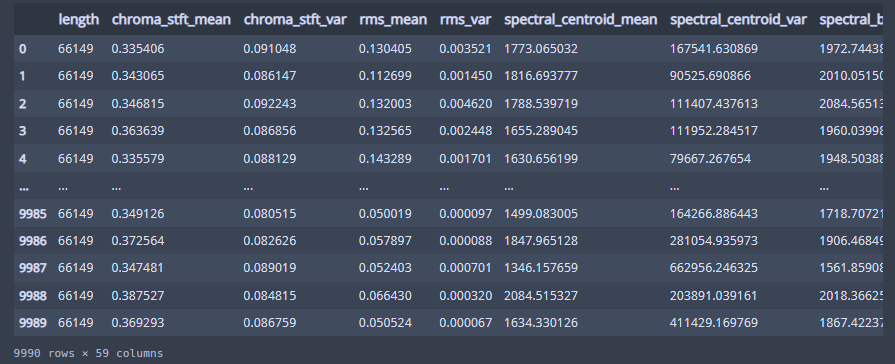This screenshot has height=364, width=895.
Task: Select row index 4
Action: coord(23,159)
